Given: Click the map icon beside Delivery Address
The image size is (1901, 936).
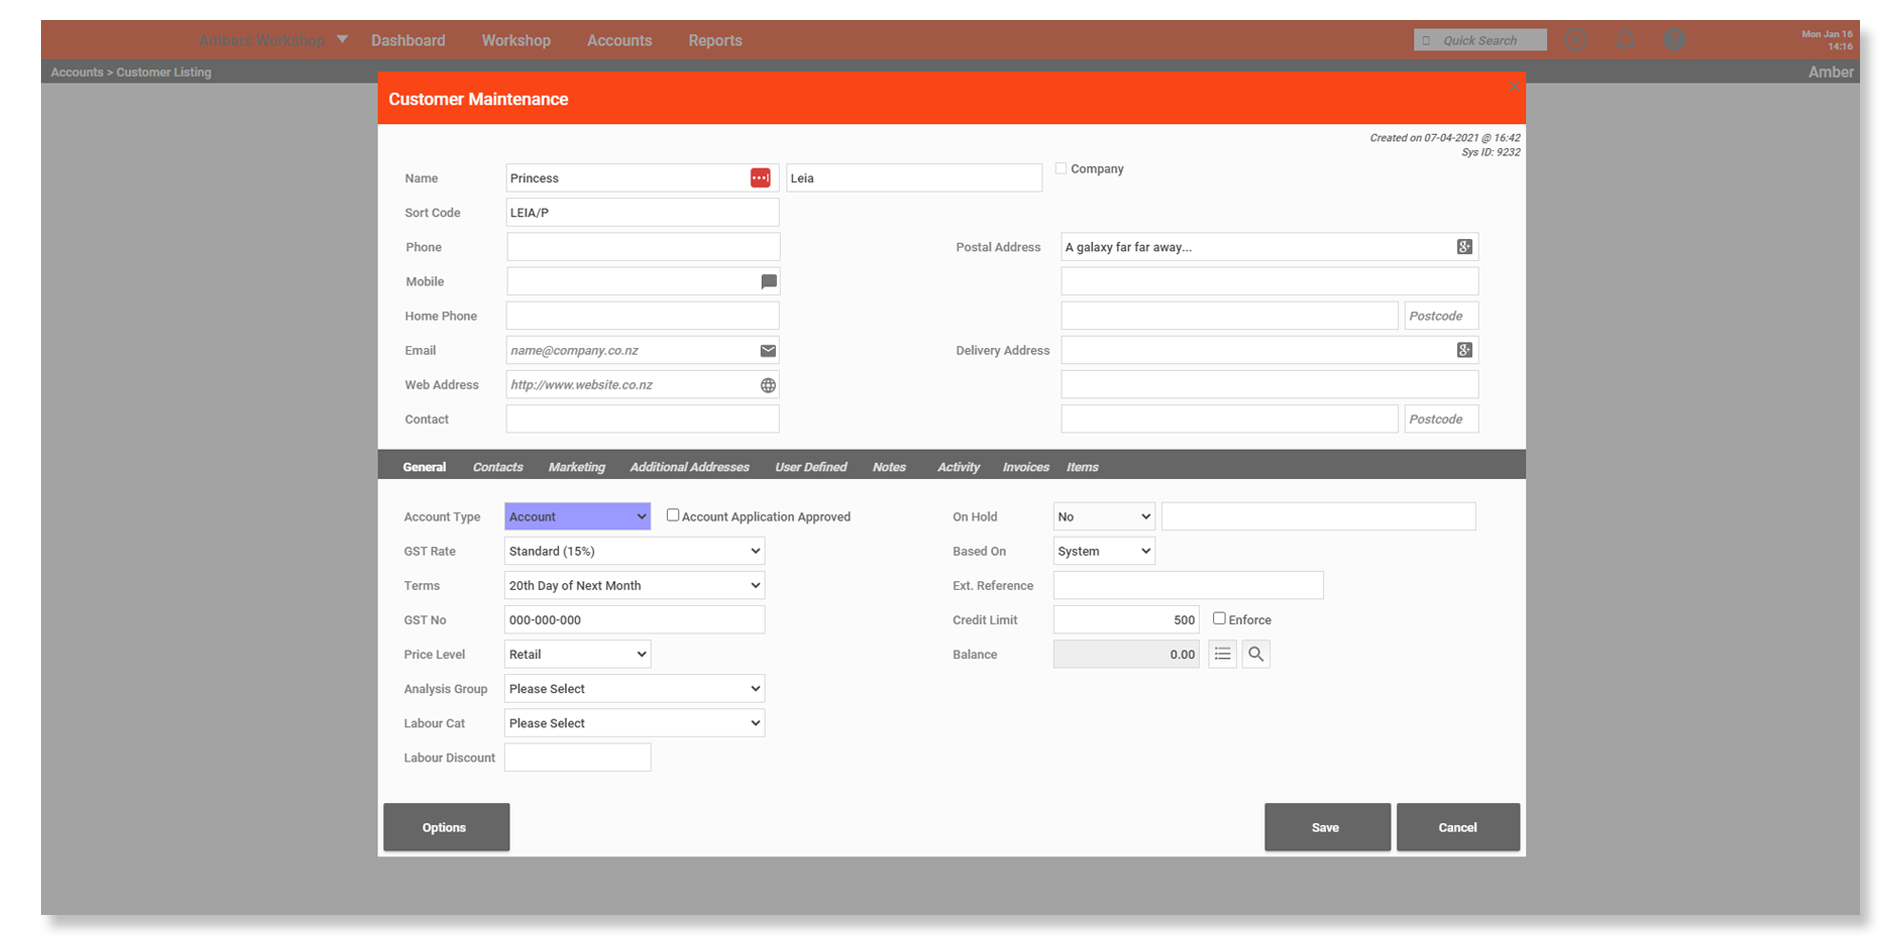Looking at the screenshot, I should [x=1464, y=350].
